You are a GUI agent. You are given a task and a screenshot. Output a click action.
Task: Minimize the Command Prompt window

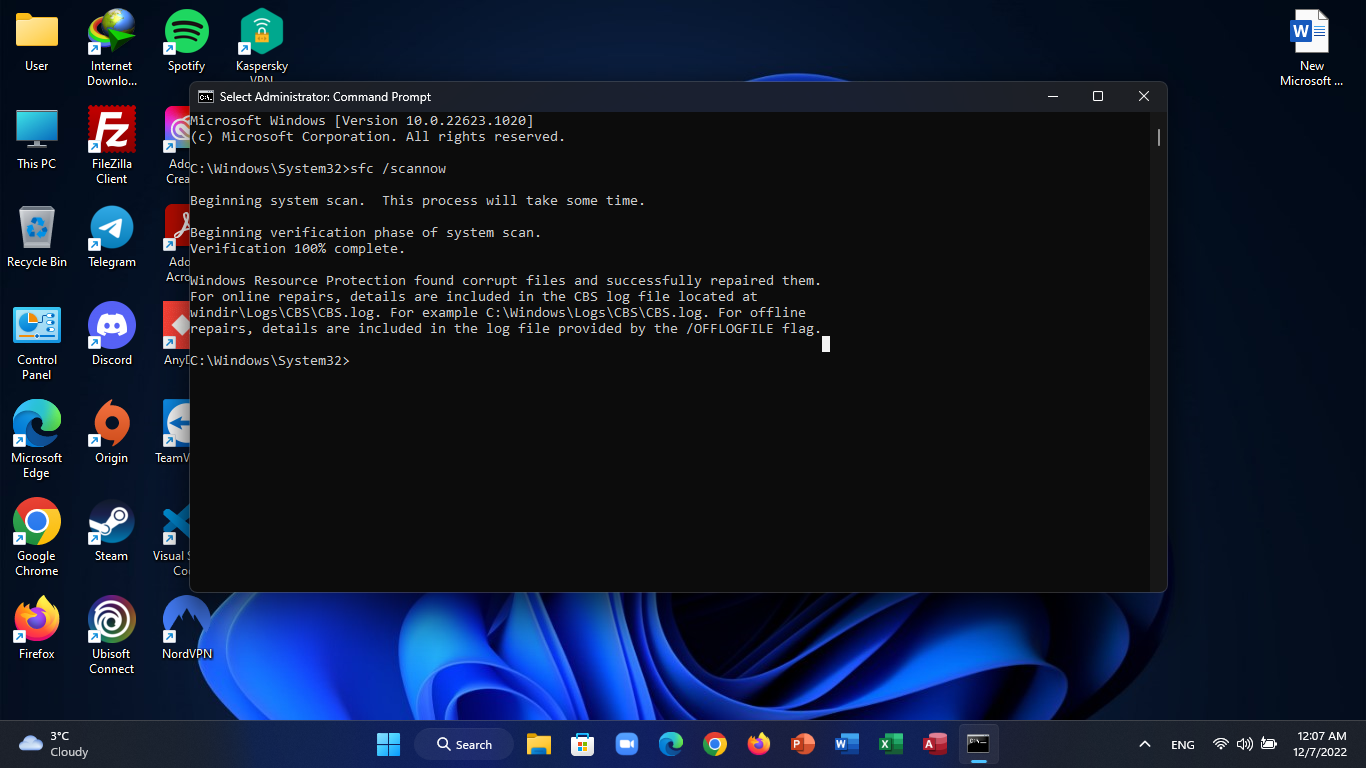point(1052,97)
